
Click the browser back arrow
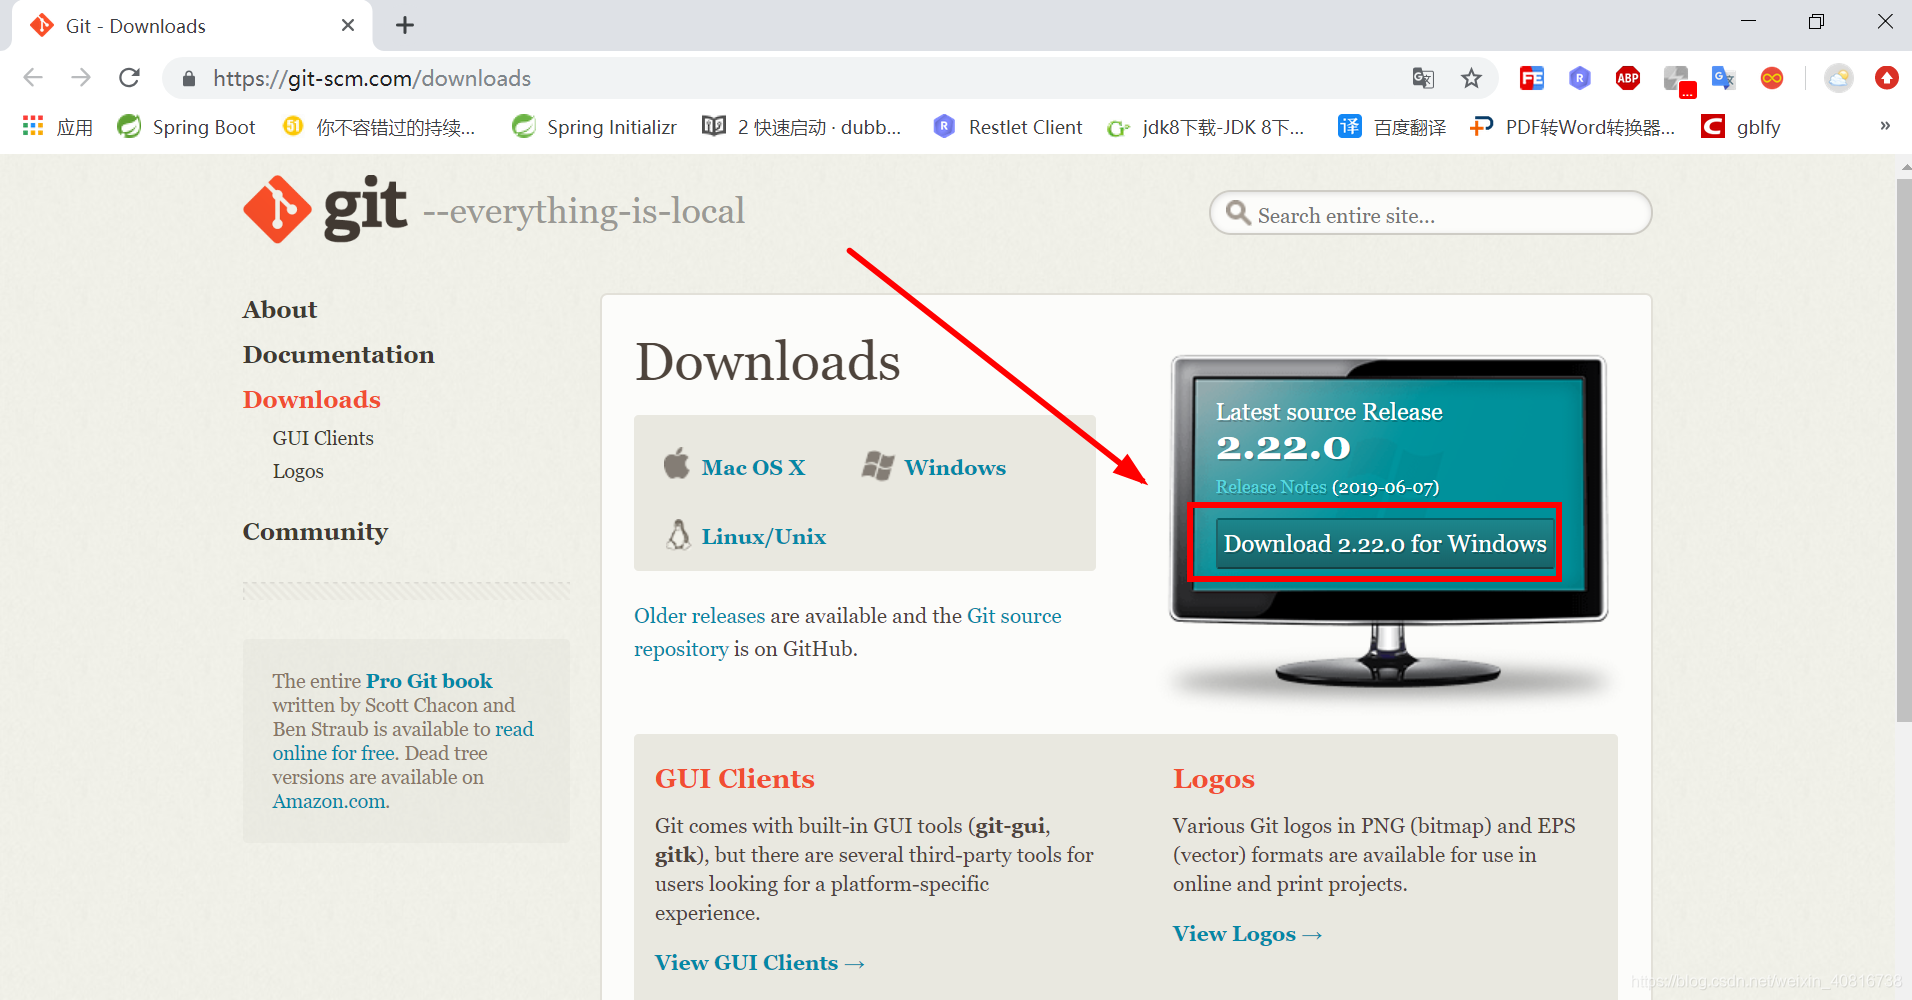(33, 77)
